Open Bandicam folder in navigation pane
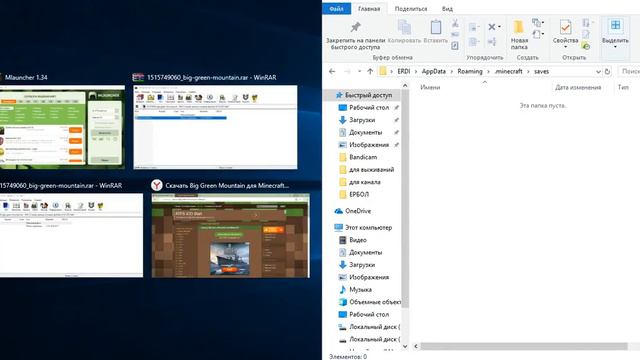Viewport: 640px width, 360px height. tap(363, 157)
